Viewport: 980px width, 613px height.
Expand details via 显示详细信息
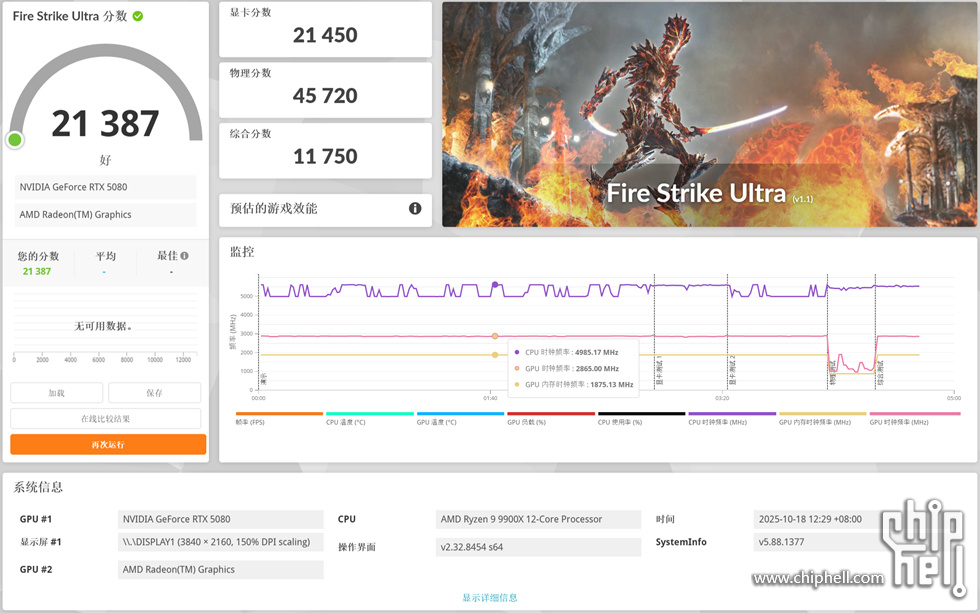489,597
